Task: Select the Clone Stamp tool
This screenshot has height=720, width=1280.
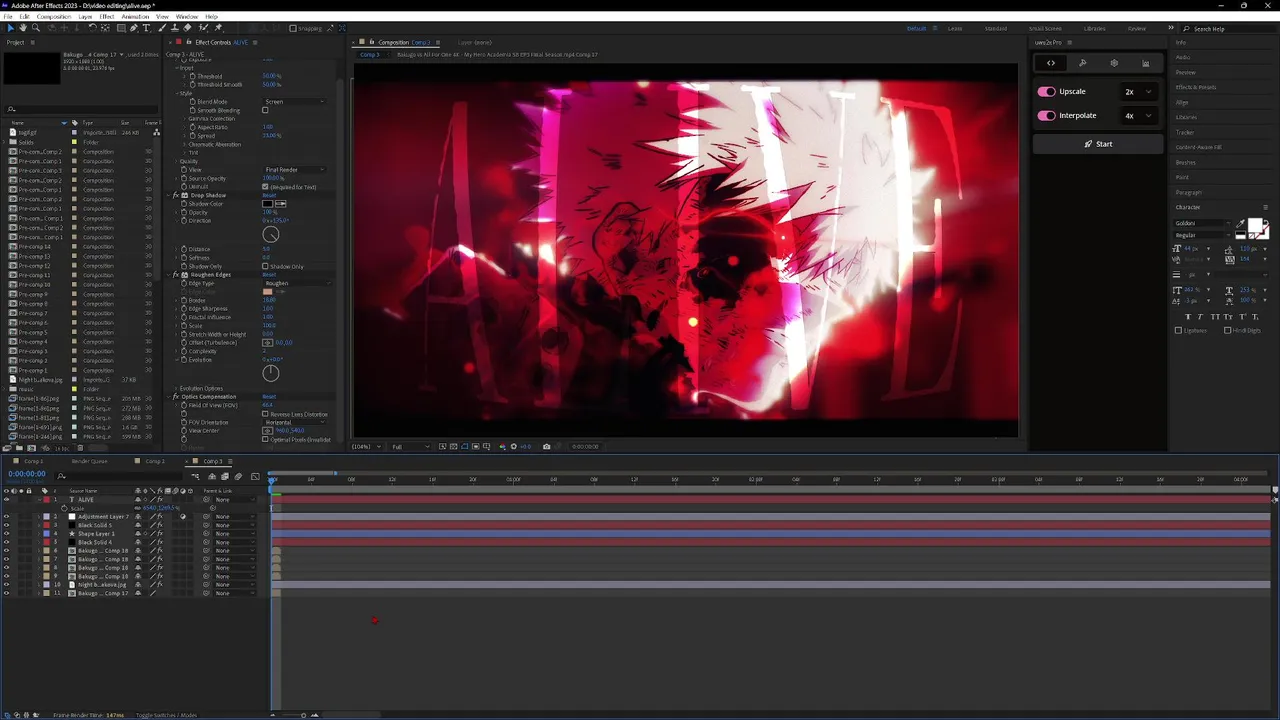Action: [175, 28]
